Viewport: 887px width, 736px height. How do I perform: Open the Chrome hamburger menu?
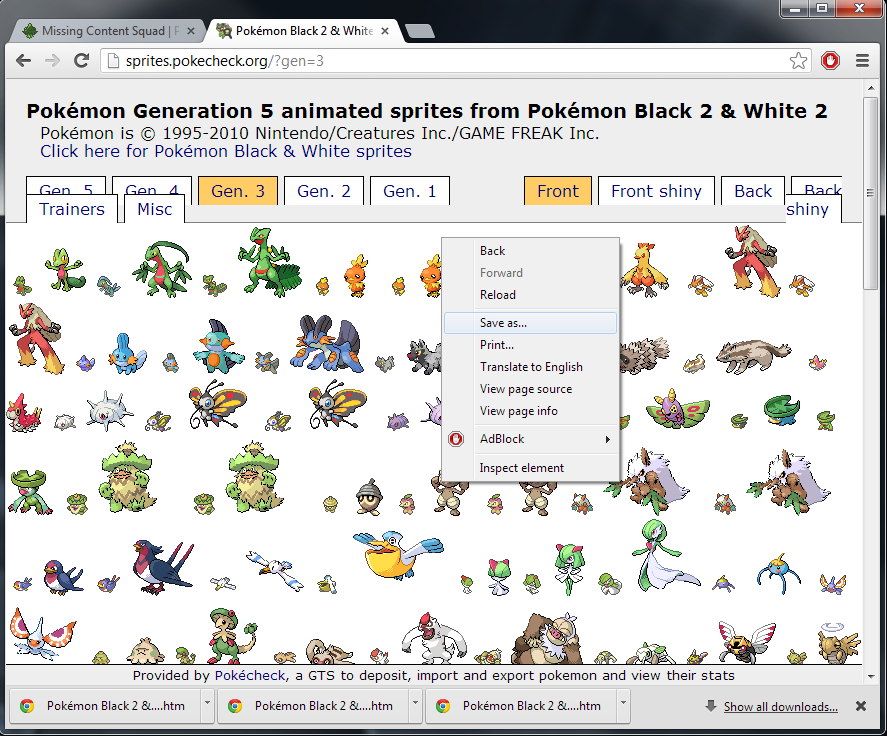[862, 61]
